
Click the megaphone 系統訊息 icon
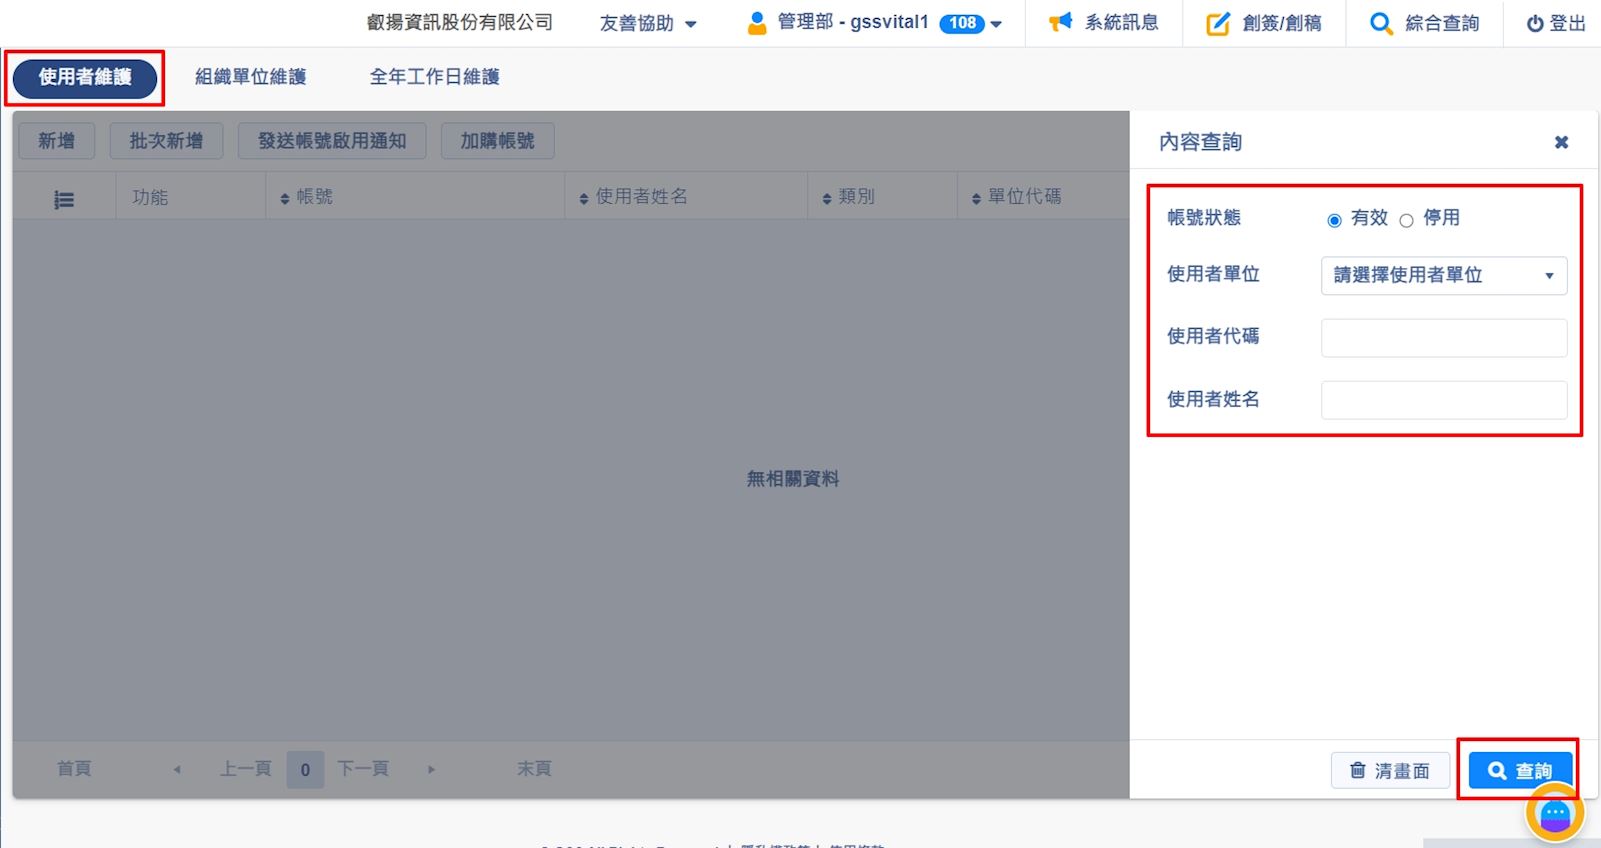[1060, 22]
